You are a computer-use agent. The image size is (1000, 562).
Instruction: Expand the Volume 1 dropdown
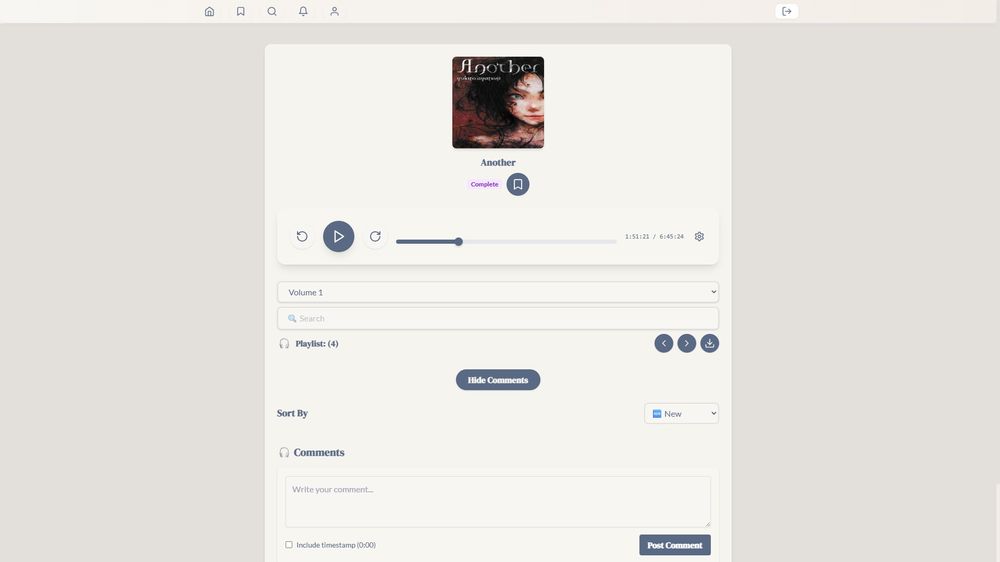click(x=497, y=292)
